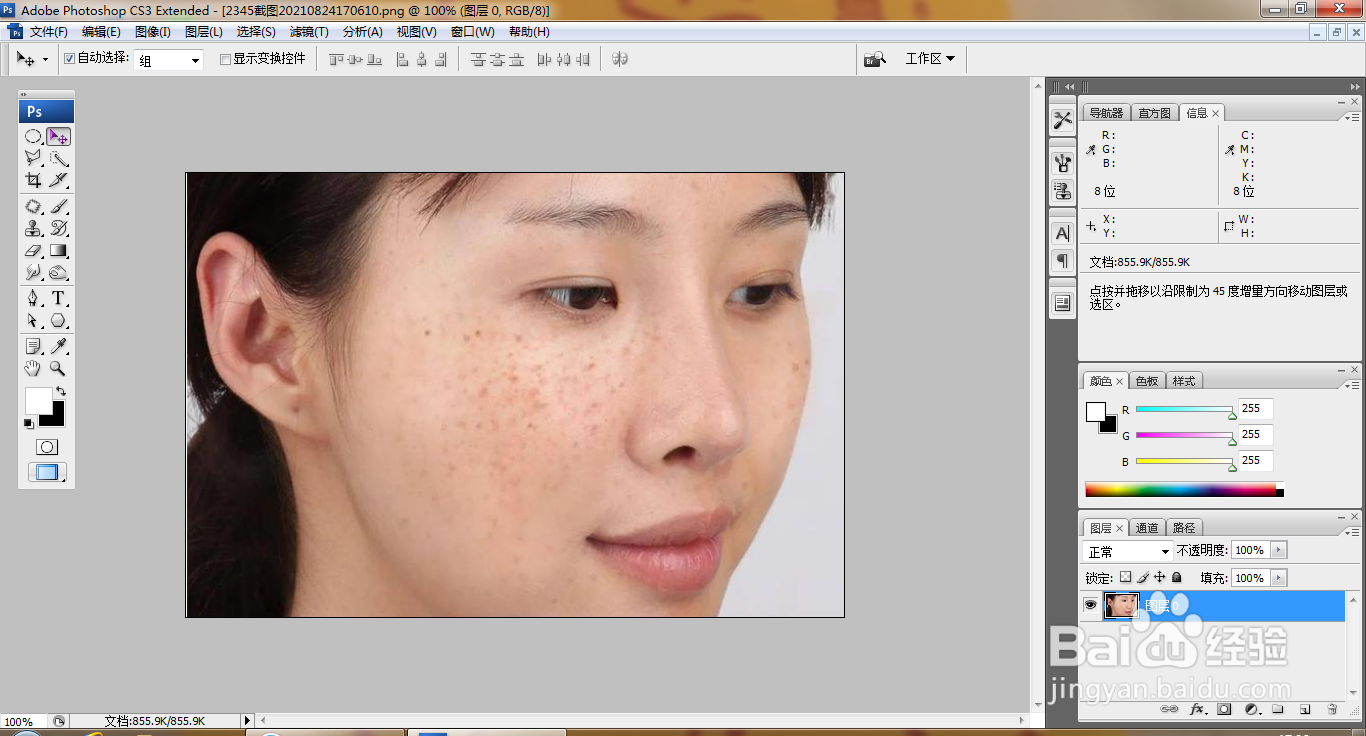Open the 滤镜(T) menu

pyautogui.click(x=309, y=32)
